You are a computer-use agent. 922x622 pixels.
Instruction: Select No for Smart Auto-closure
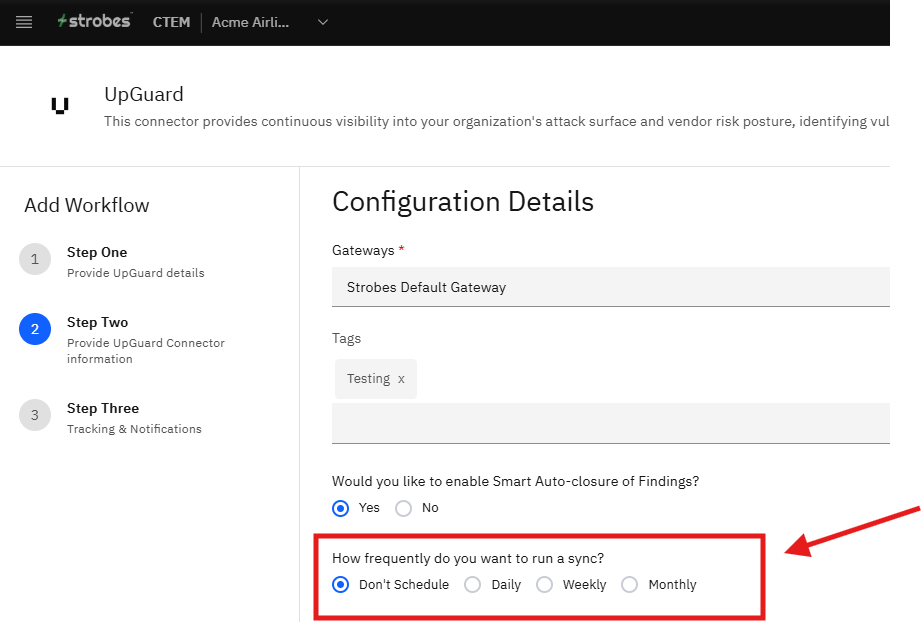click(x=403, y=508)
